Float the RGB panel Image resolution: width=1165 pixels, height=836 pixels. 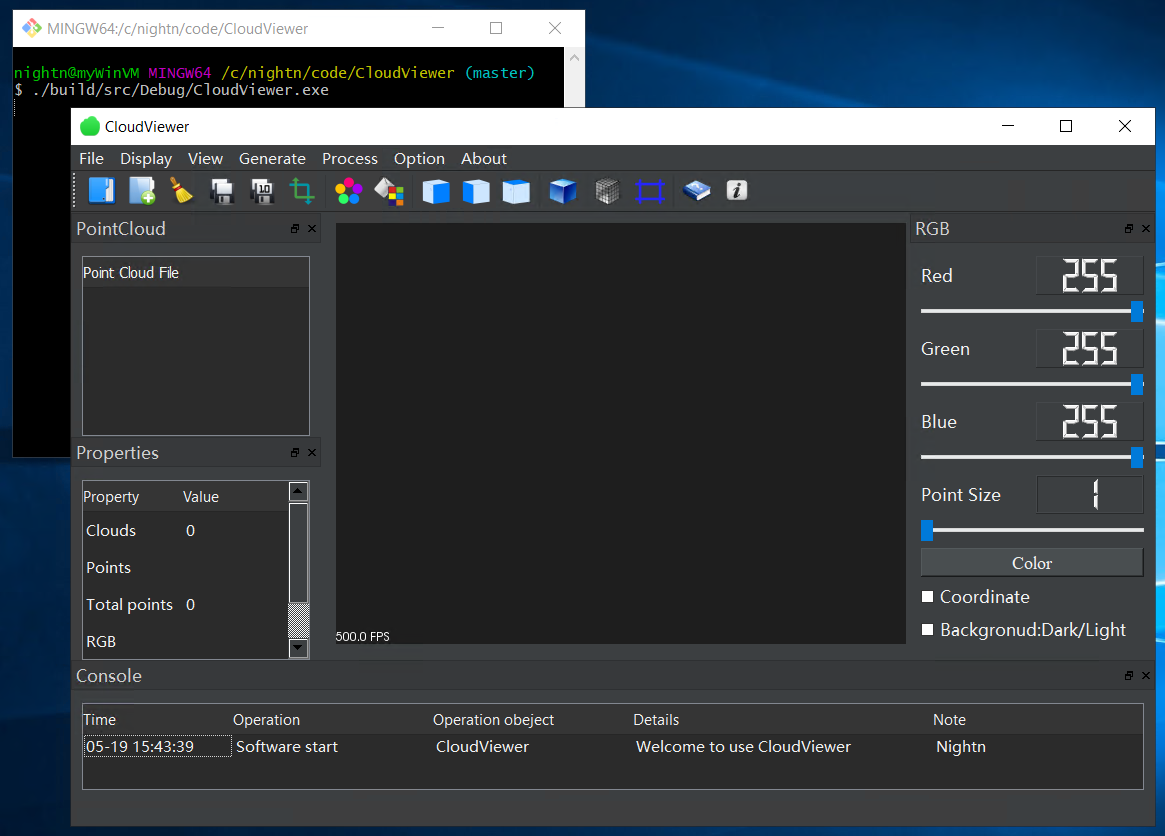pos(1128,228)
